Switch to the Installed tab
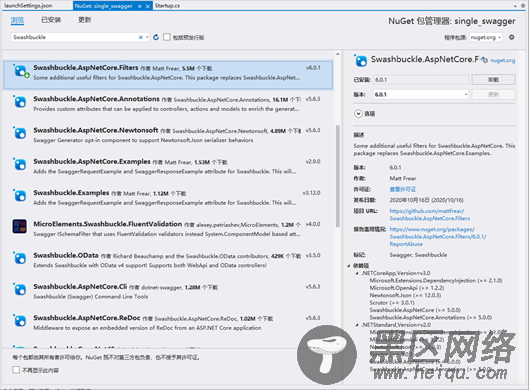529x390 pixels. click(x=51, y=20)
